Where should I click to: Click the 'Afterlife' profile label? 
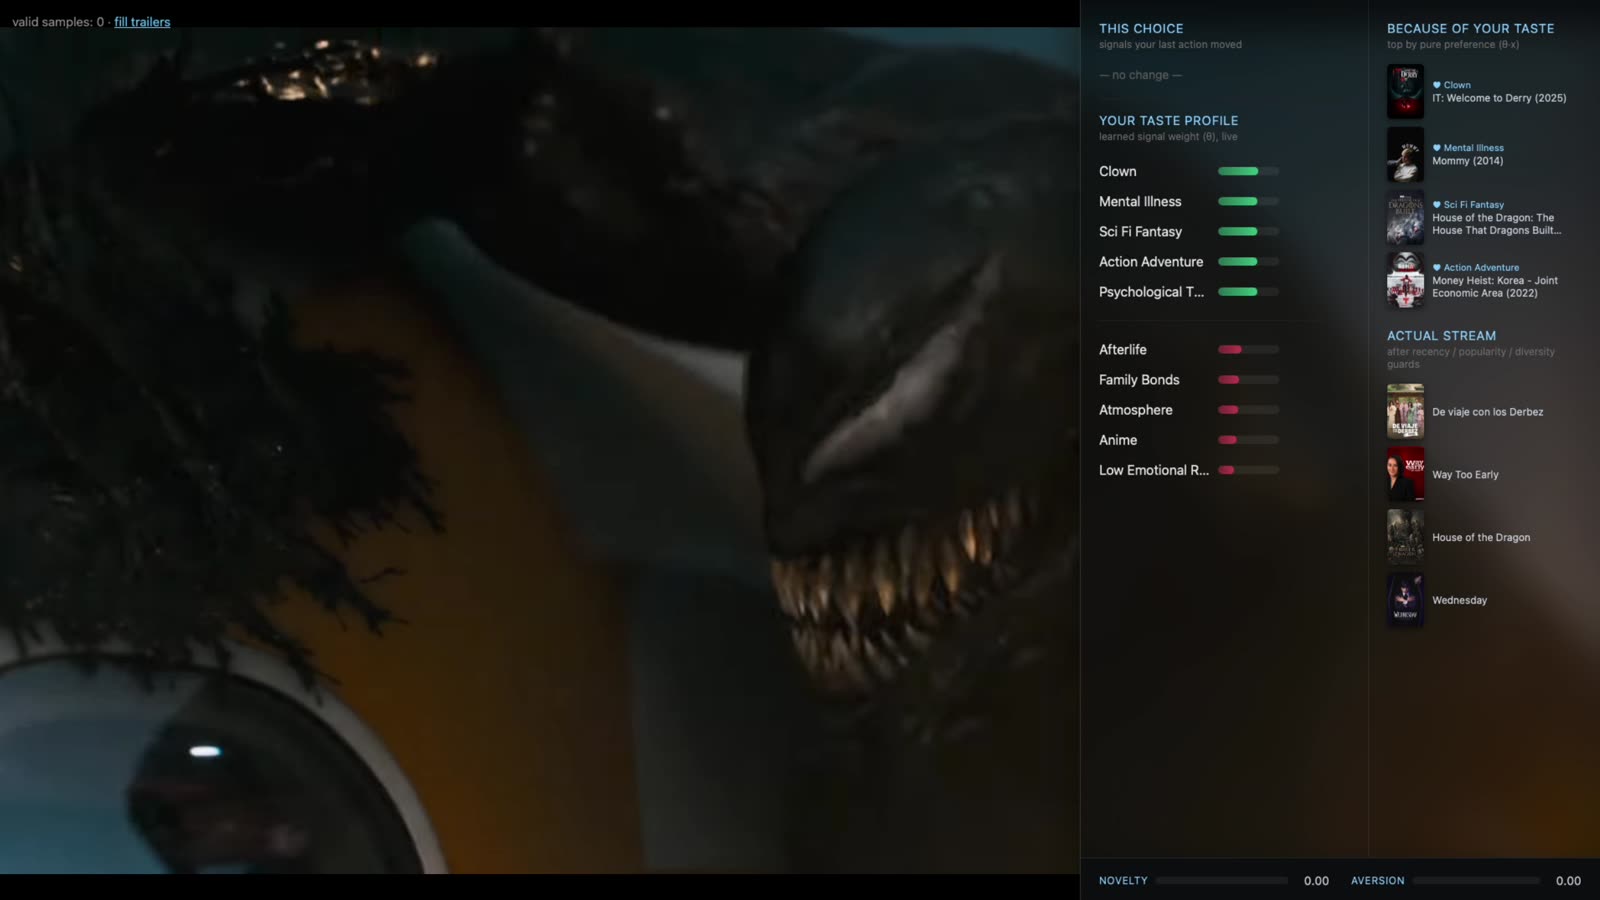pyautogui.click(x=1123, y=350)
